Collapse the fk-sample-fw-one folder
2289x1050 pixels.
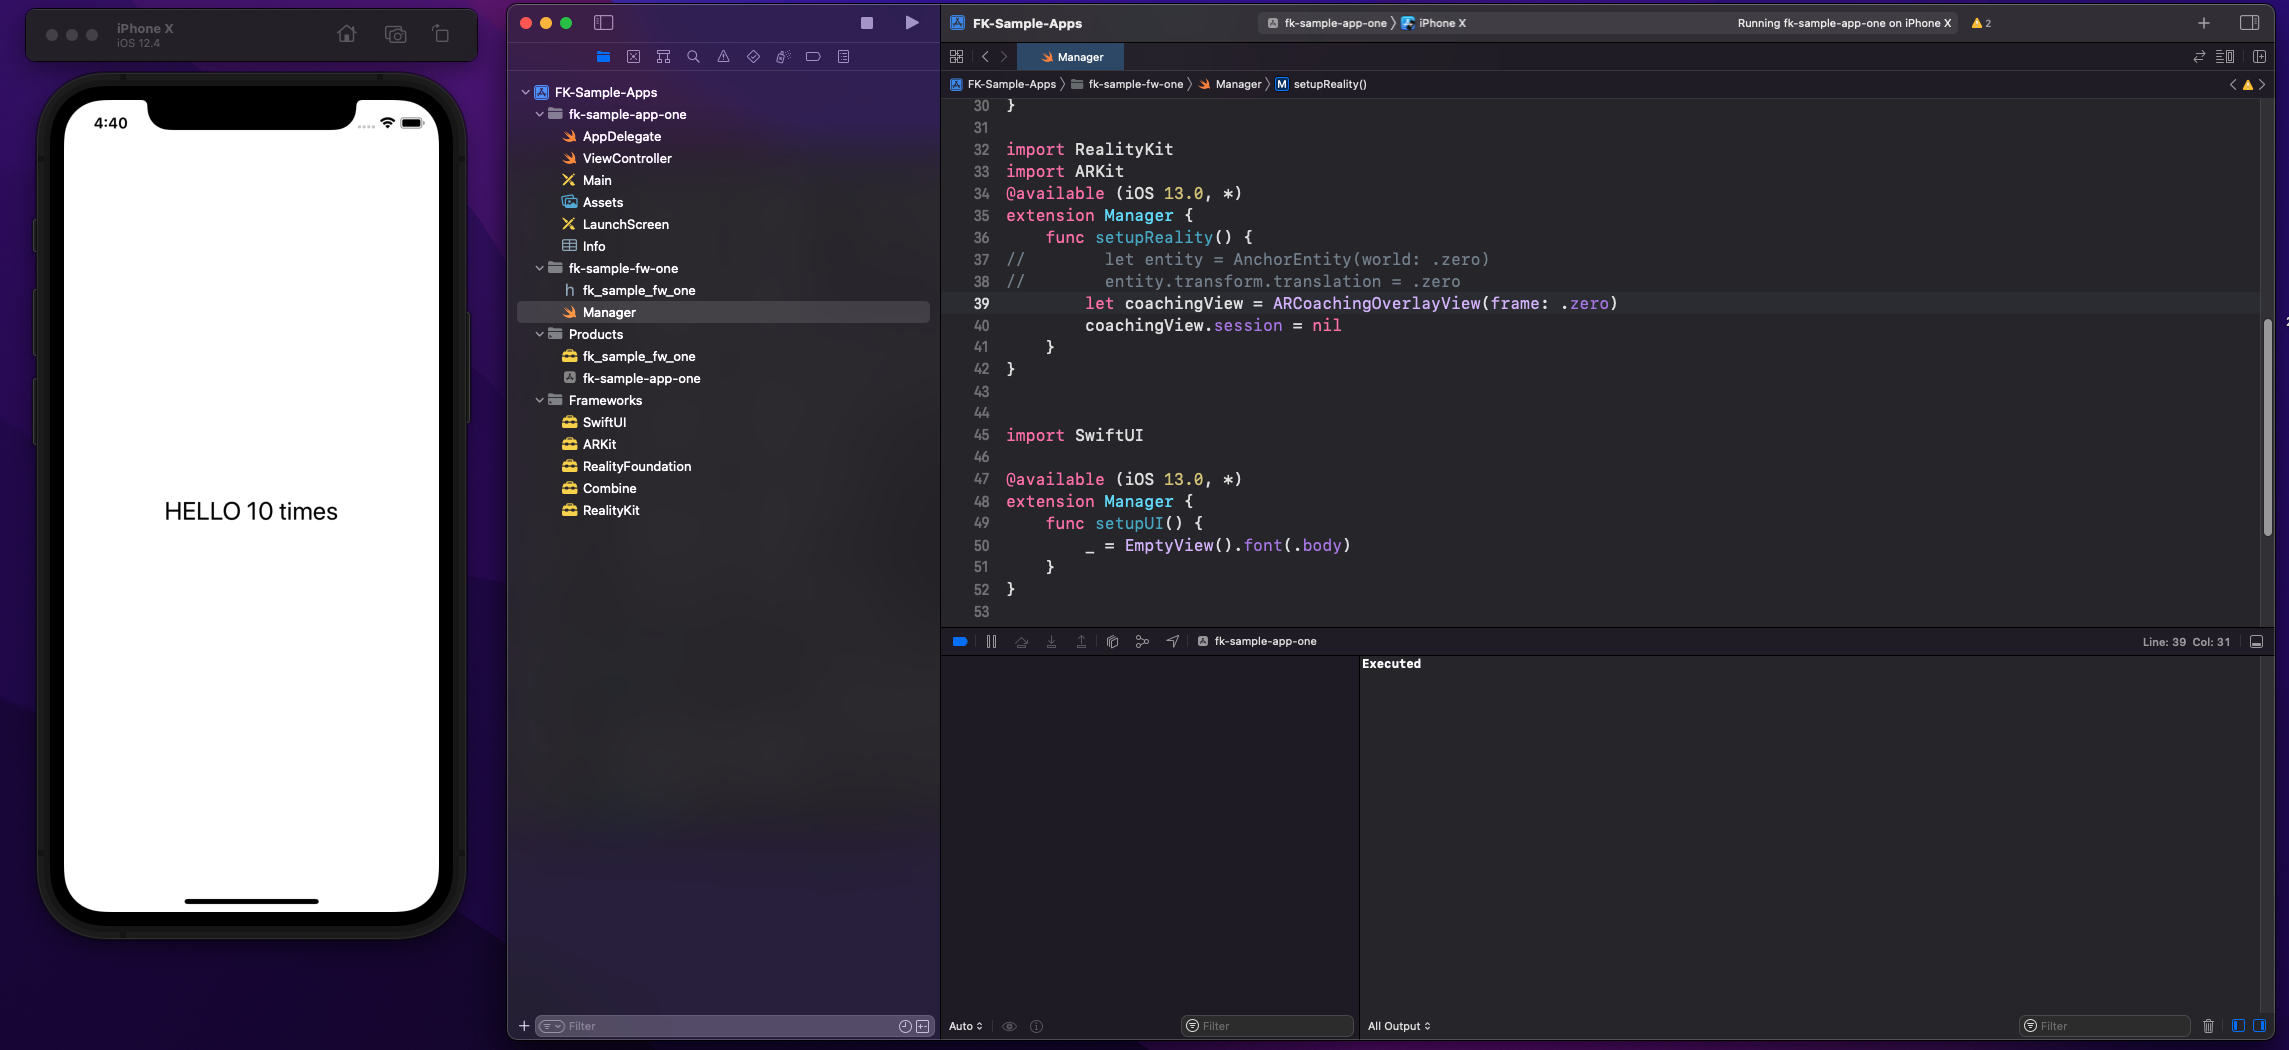click(x=540, y=269)
